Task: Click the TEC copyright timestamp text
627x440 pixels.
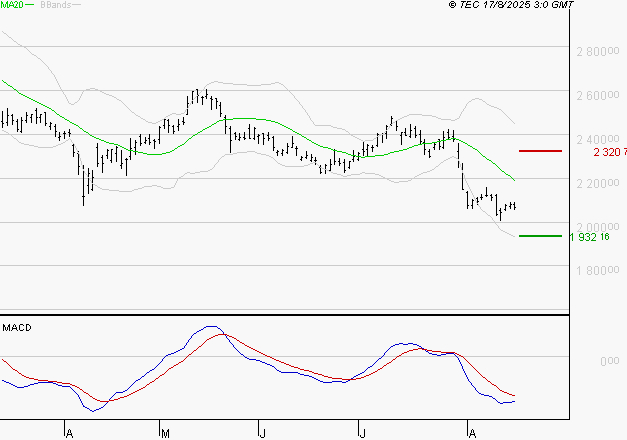Action: pos(513,6)
